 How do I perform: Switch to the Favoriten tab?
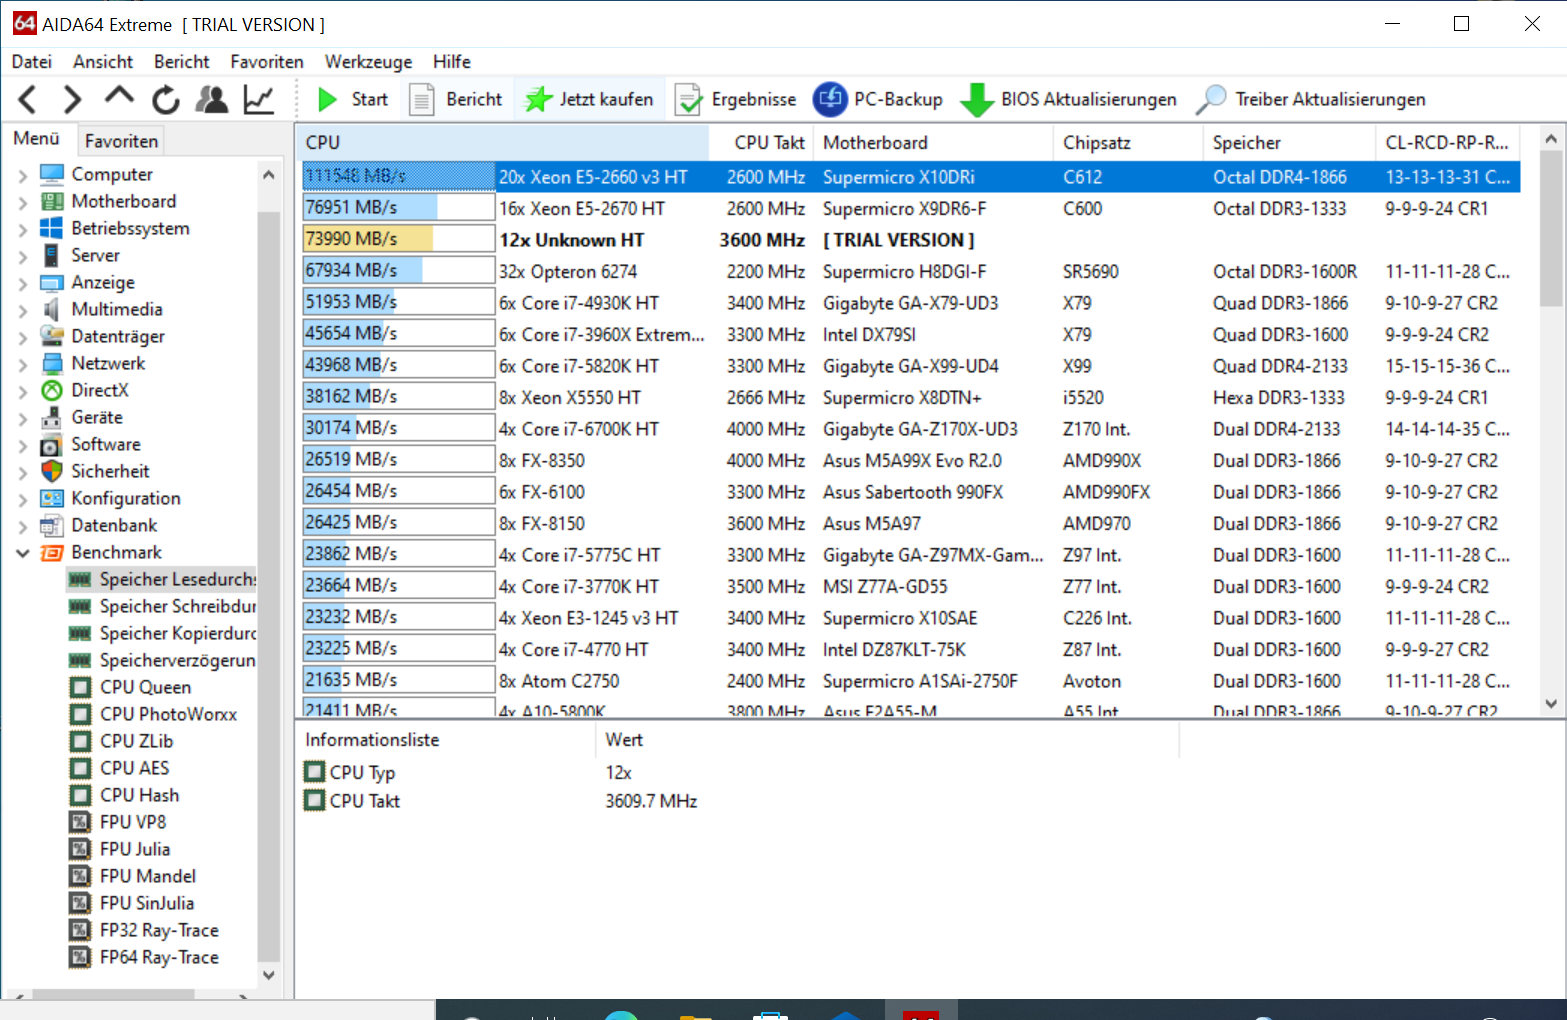(x=121, y=141)
